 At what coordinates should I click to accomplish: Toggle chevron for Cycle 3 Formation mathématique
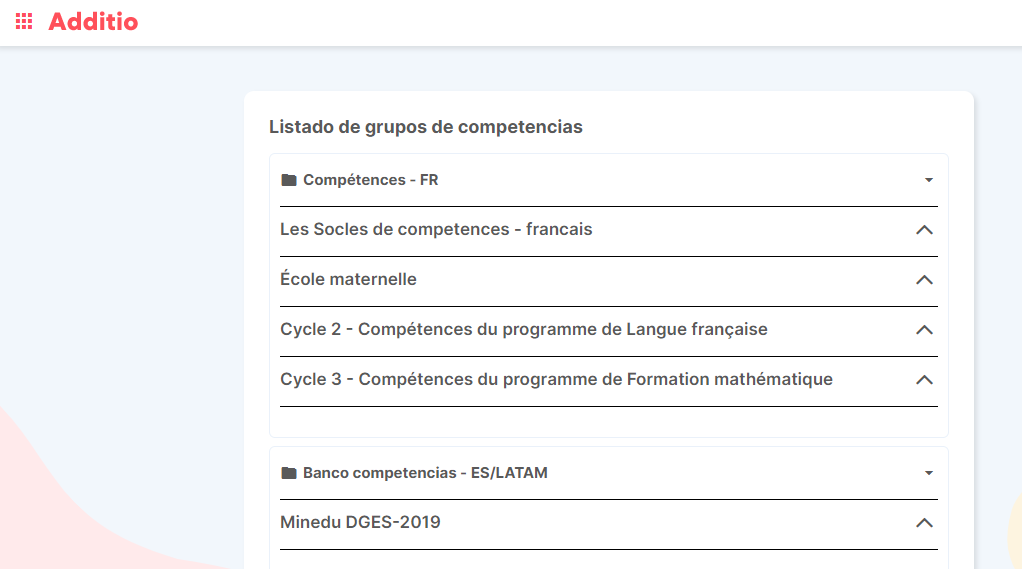pos(924,380)
